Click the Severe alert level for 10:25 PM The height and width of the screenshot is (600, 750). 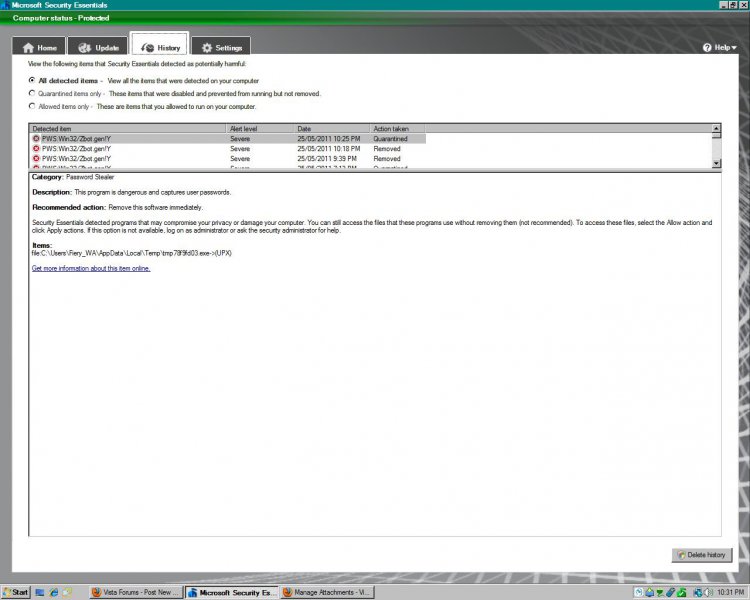pos(240,138)
